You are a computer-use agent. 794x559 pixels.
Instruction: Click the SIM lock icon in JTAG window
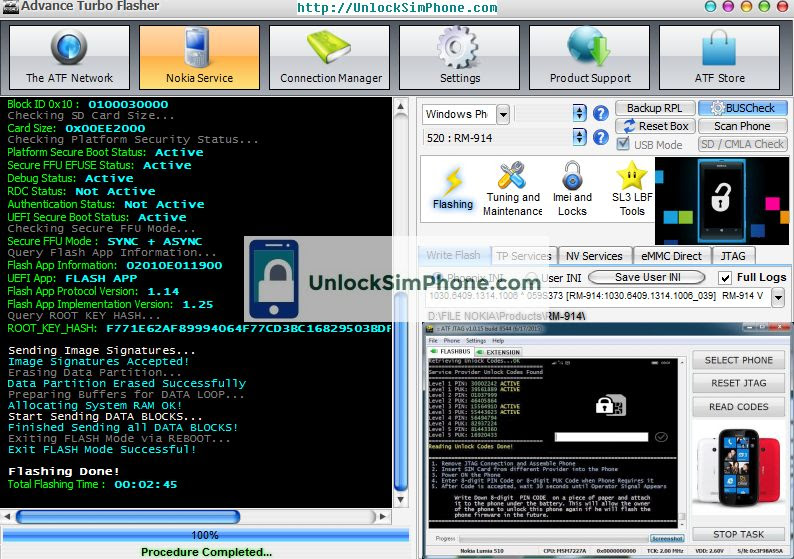pyautogui.click(x=611, y=406)
